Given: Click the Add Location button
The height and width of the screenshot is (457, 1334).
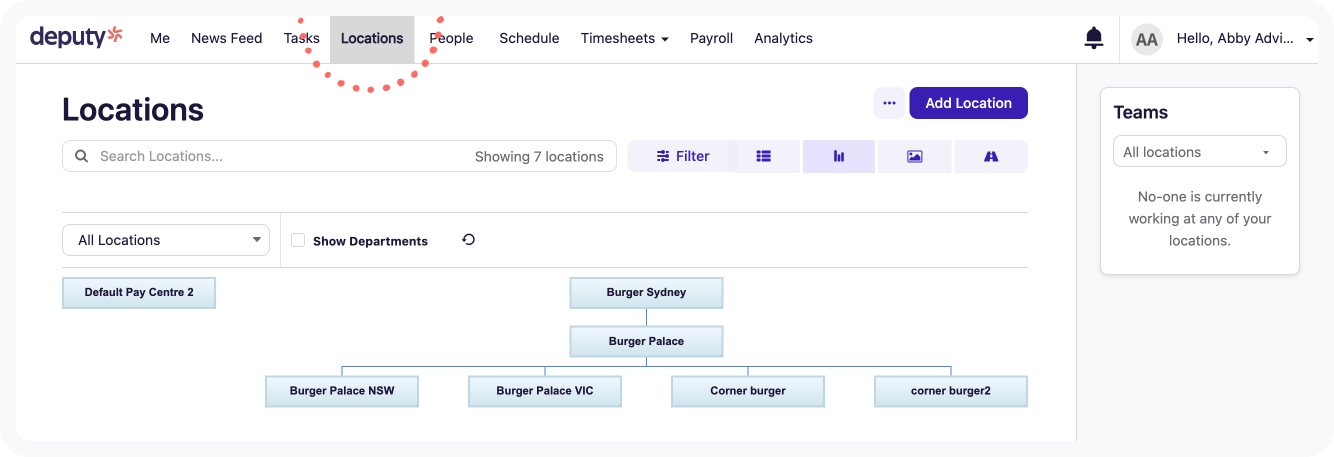Looking at the screenshot, I should 968,103.
